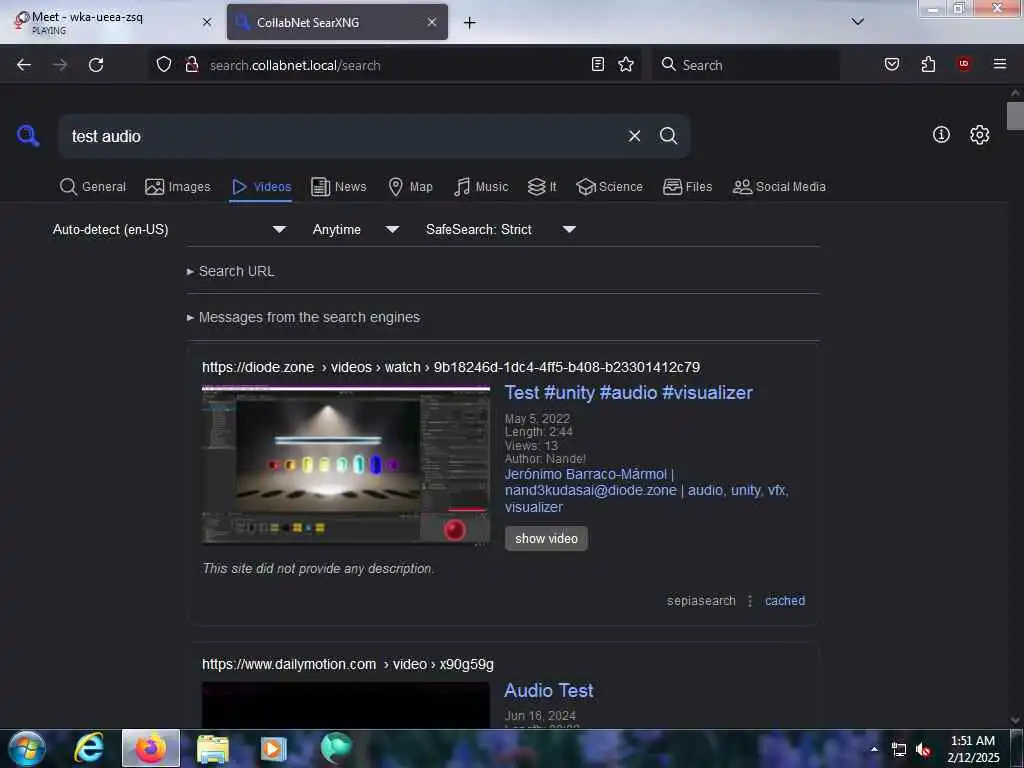1024x768 pixels.
Task: Open SearXNG preferences gear icon
Action: 979,135
